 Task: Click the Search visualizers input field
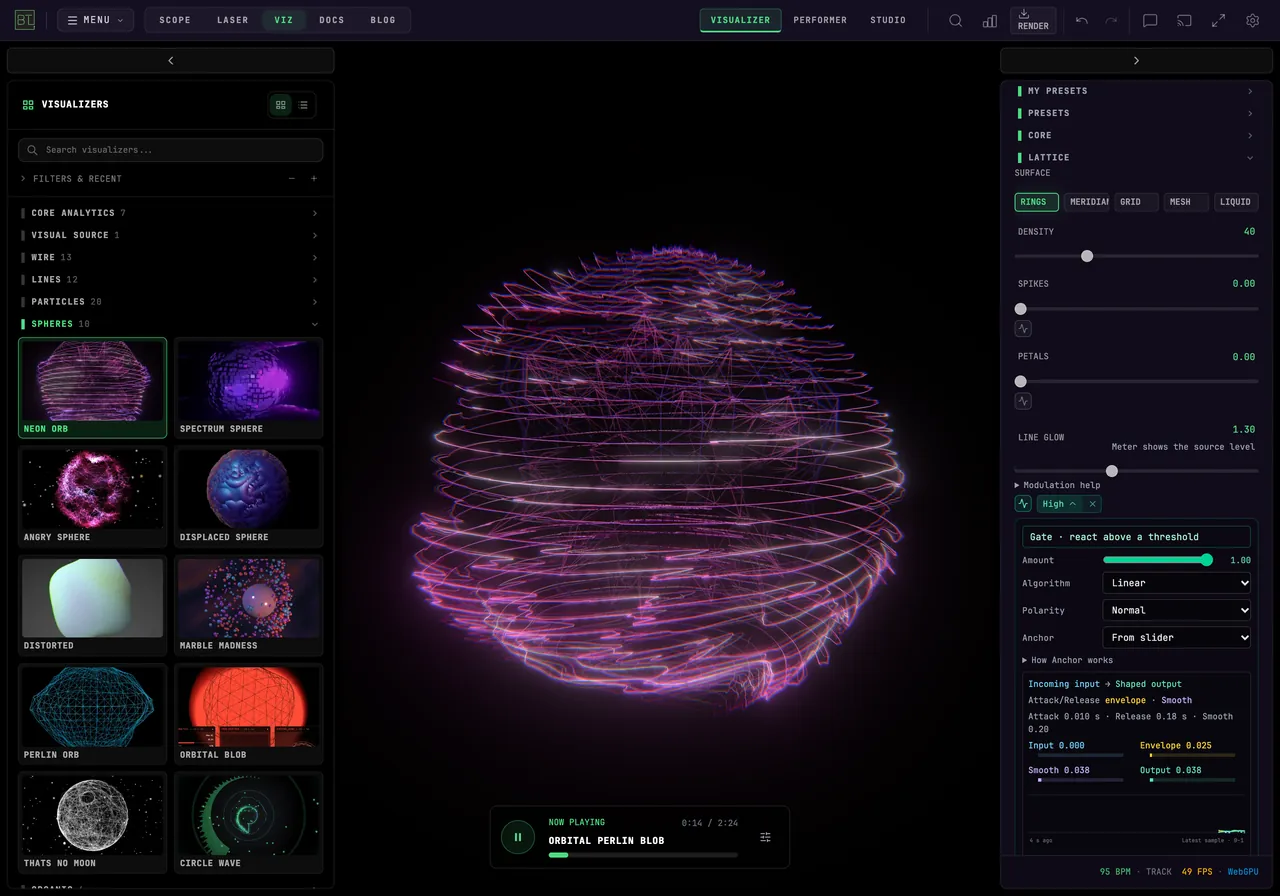[170, 150]
